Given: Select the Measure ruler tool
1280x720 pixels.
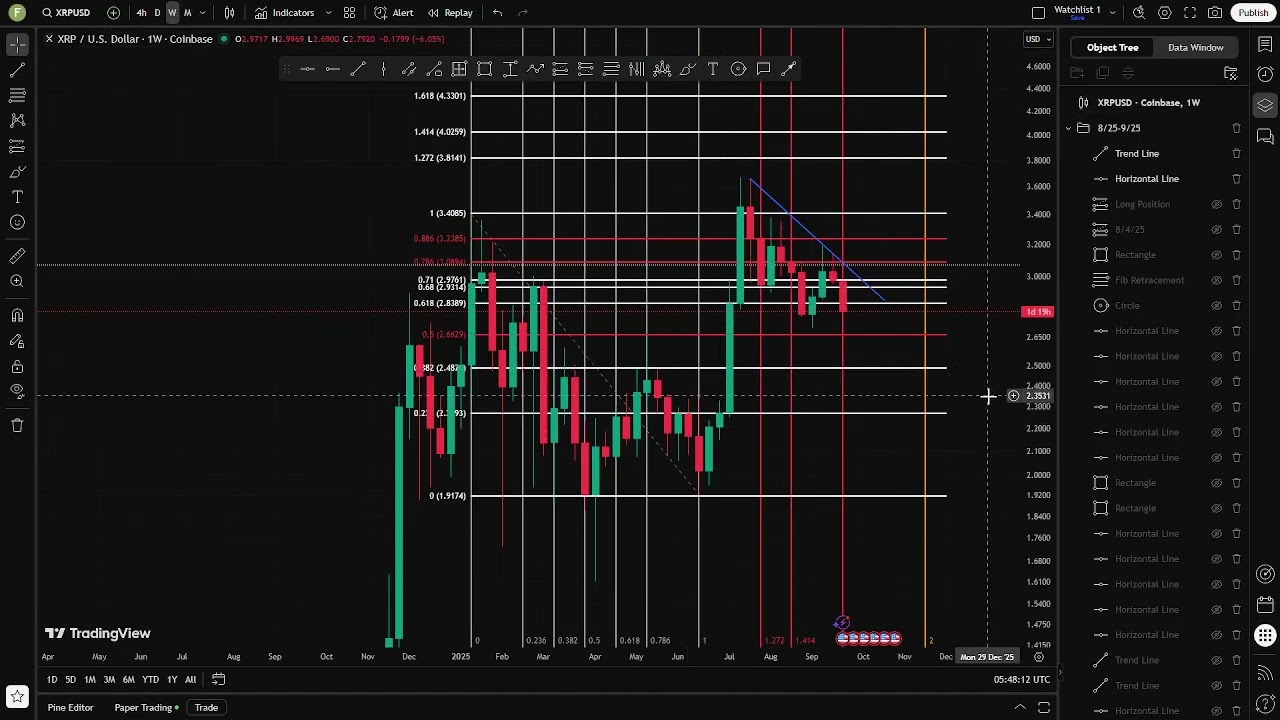Looking at the screenshot, I should tap(17, 257).
